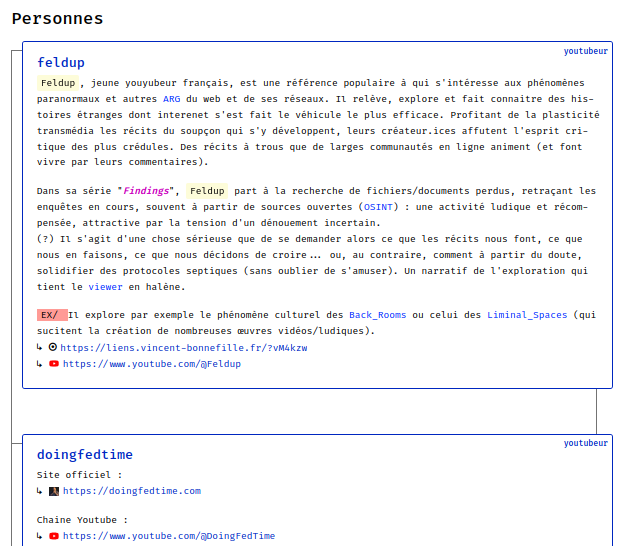Screen dimensions: 634x546
Task: Click the highlighted EX/ label
Action: [51, 314]
